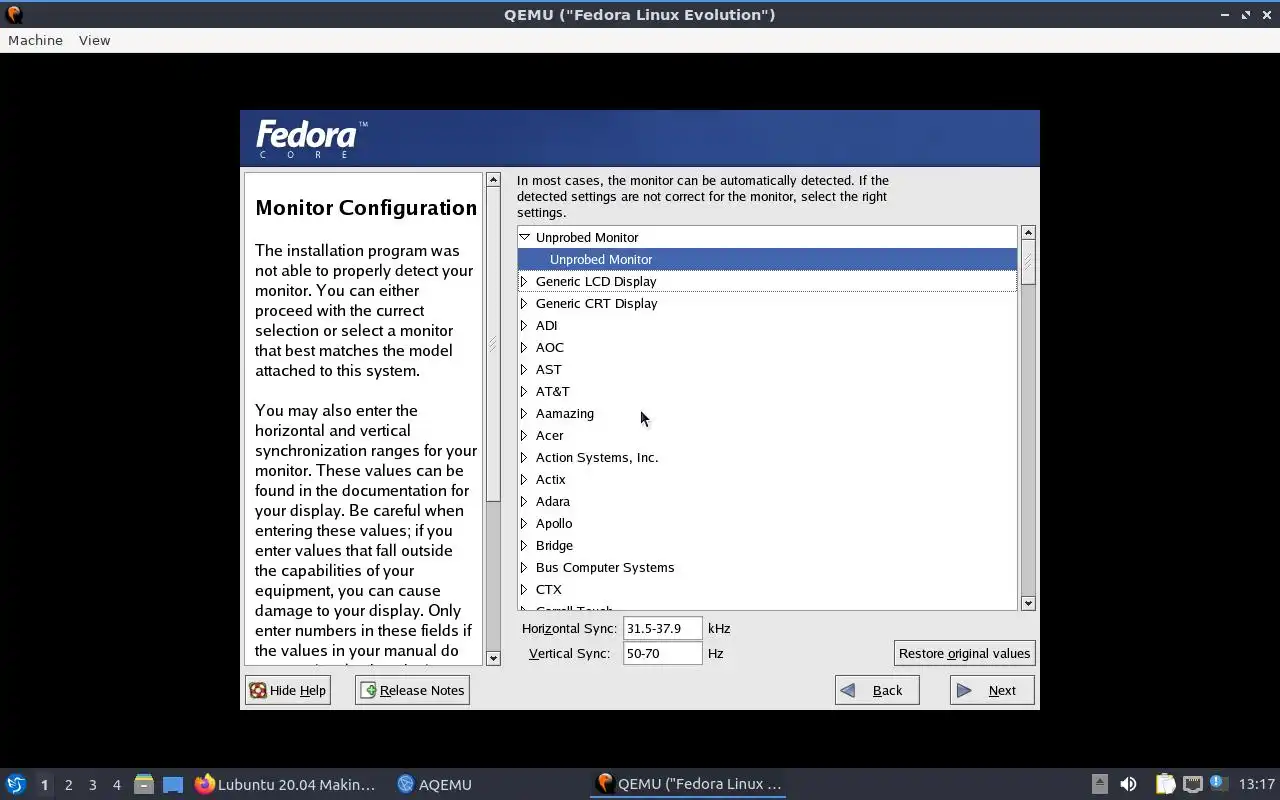
Task: Open the Lubuntu start menu icon
Action: [15, 784]
